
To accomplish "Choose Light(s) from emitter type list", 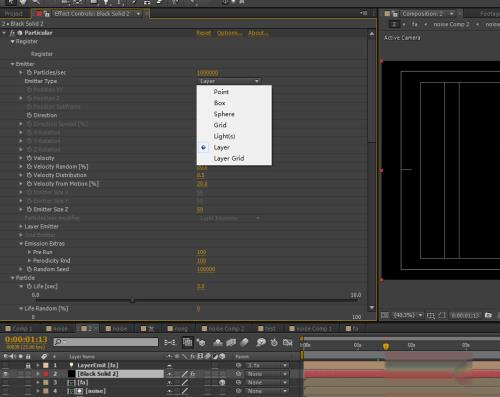I will pos(224,136).
